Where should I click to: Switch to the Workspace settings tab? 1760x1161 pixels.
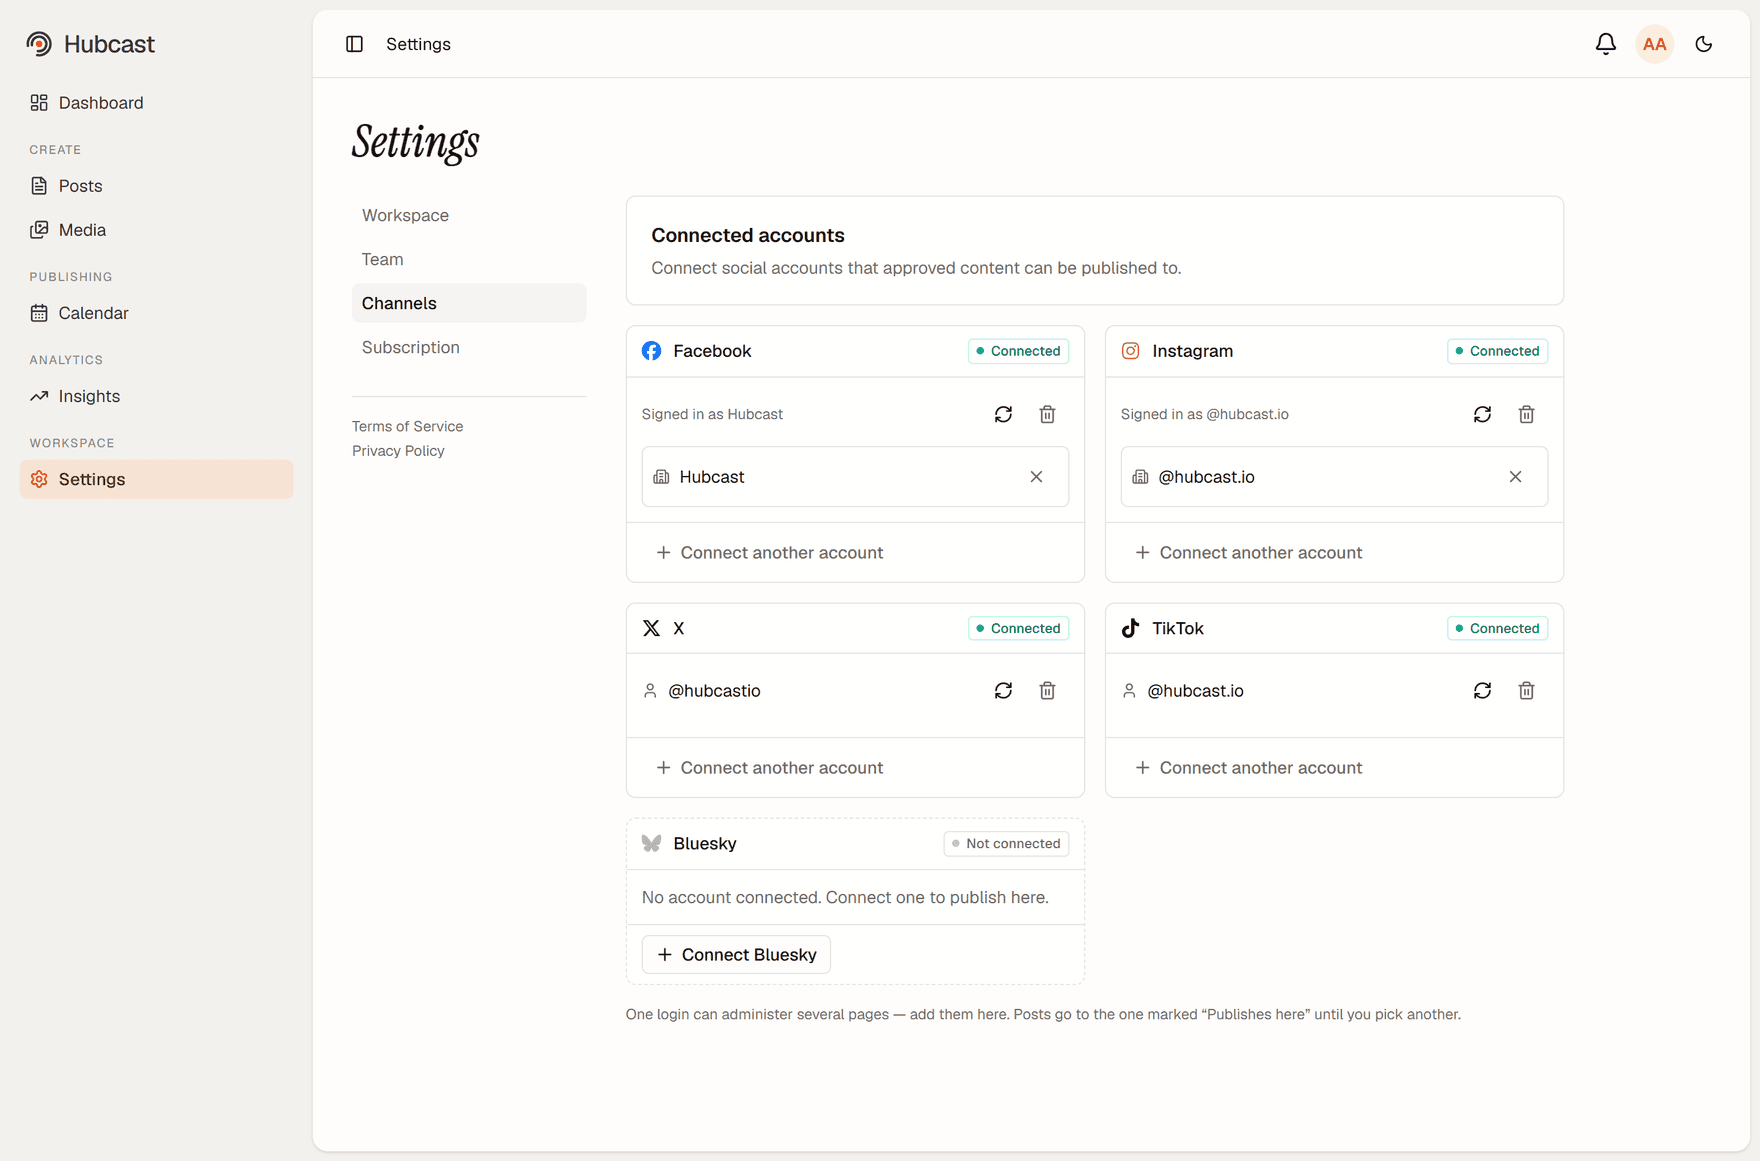tap(469, 215)
